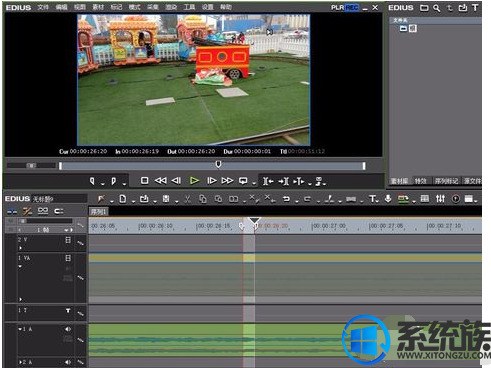Click the loop playback icon
The width and height of the screenshot is (491, 368).
coord(243,181)
